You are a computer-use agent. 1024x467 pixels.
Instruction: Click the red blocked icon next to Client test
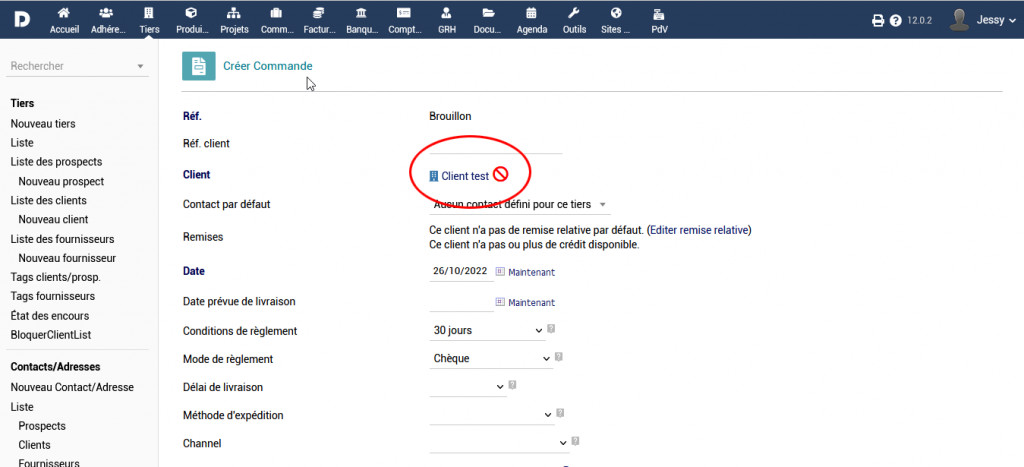[501, 175]
